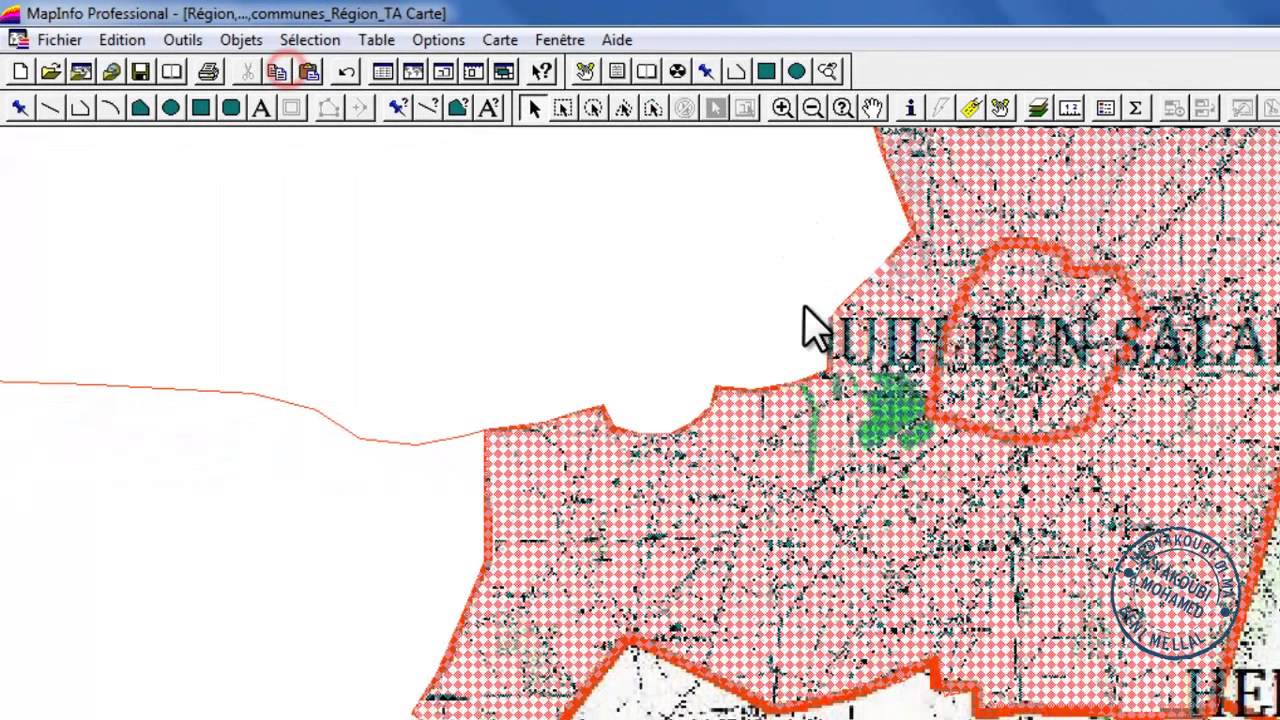Screen dimensions: 1280x720
Task: Click the Open table folder icon
Action: click(51, 71)
